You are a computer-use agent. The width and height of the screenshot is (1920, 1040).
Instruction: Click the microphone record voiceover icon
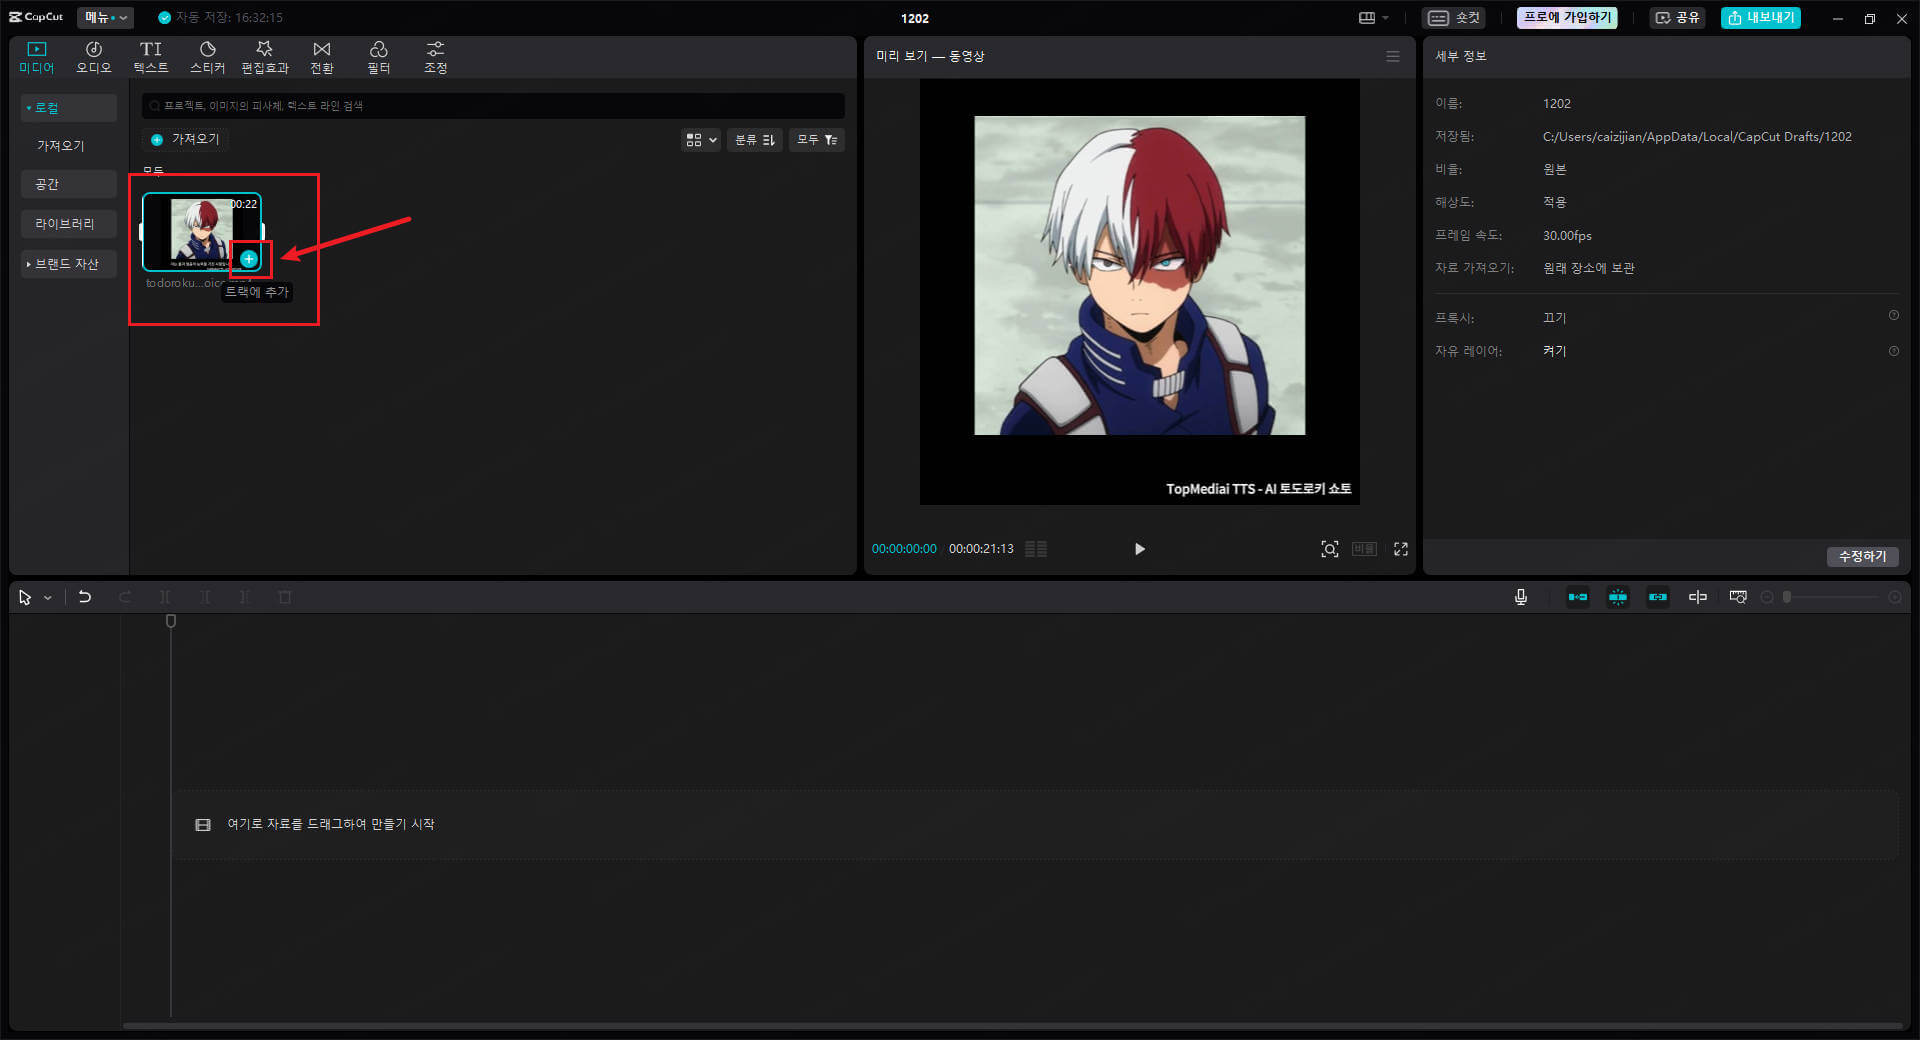(1521, 597)
